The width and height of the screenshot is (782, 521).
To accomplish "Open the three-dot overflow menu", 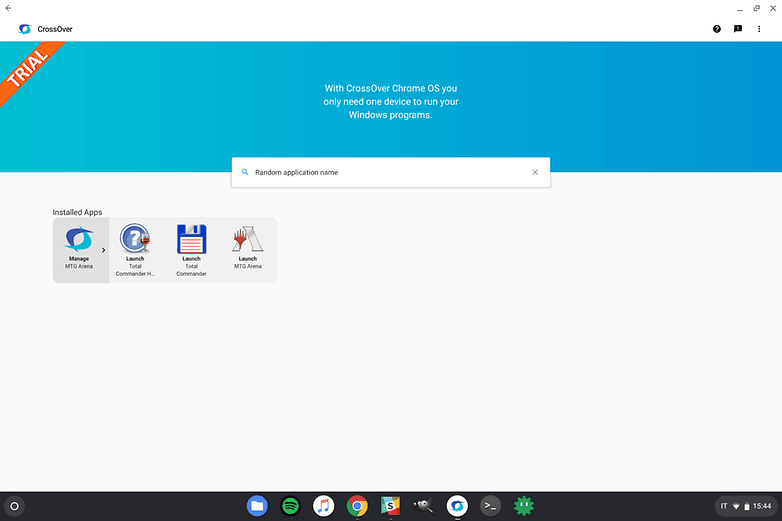I will (x=759, y=29).
